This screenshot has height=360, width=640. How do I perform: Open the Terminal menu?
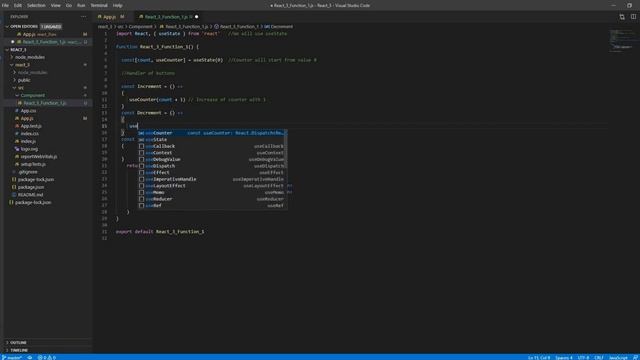point(99,5)
